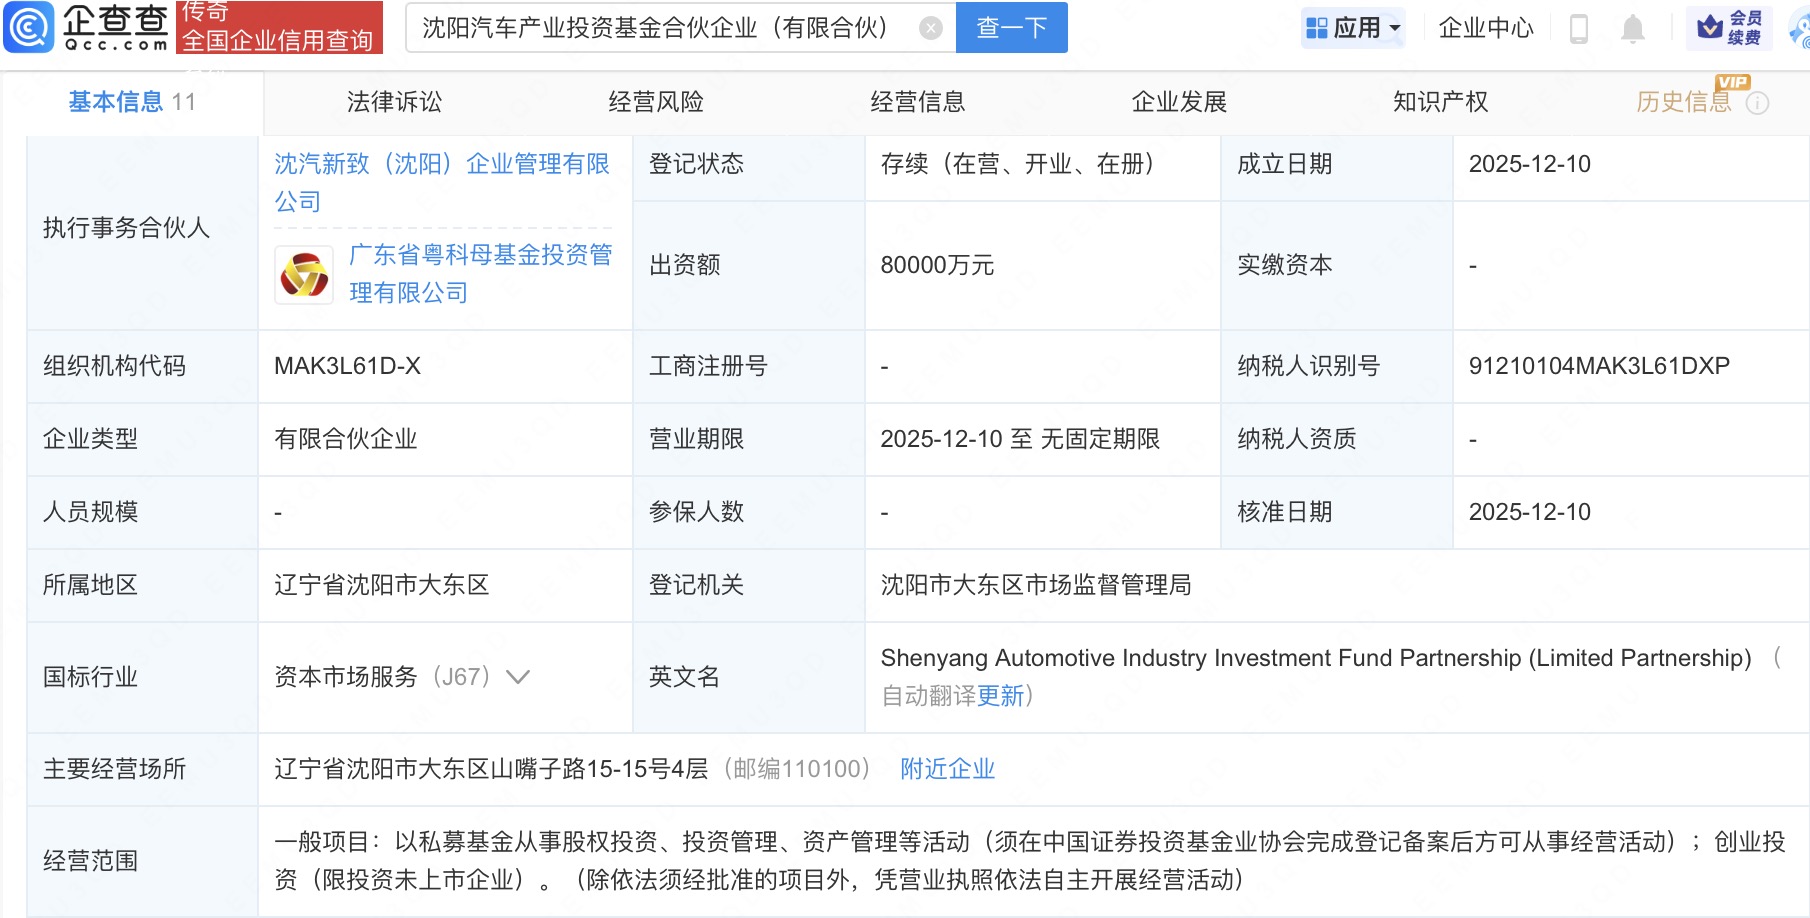Expand the 资本市场服务（J67）industry dropdown
This screenshot has width=1810, height=918.
(517, 677)
